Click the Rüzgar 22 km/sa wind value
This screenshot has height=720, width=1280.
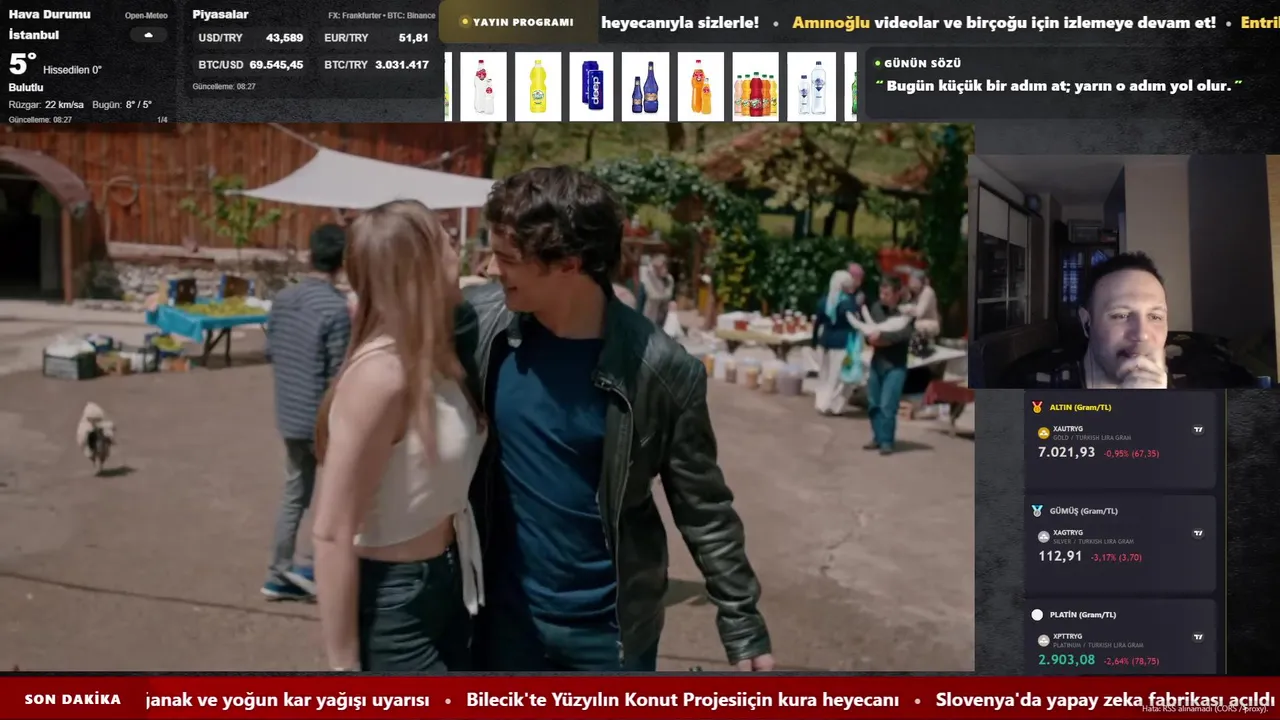tap(46, 105)
